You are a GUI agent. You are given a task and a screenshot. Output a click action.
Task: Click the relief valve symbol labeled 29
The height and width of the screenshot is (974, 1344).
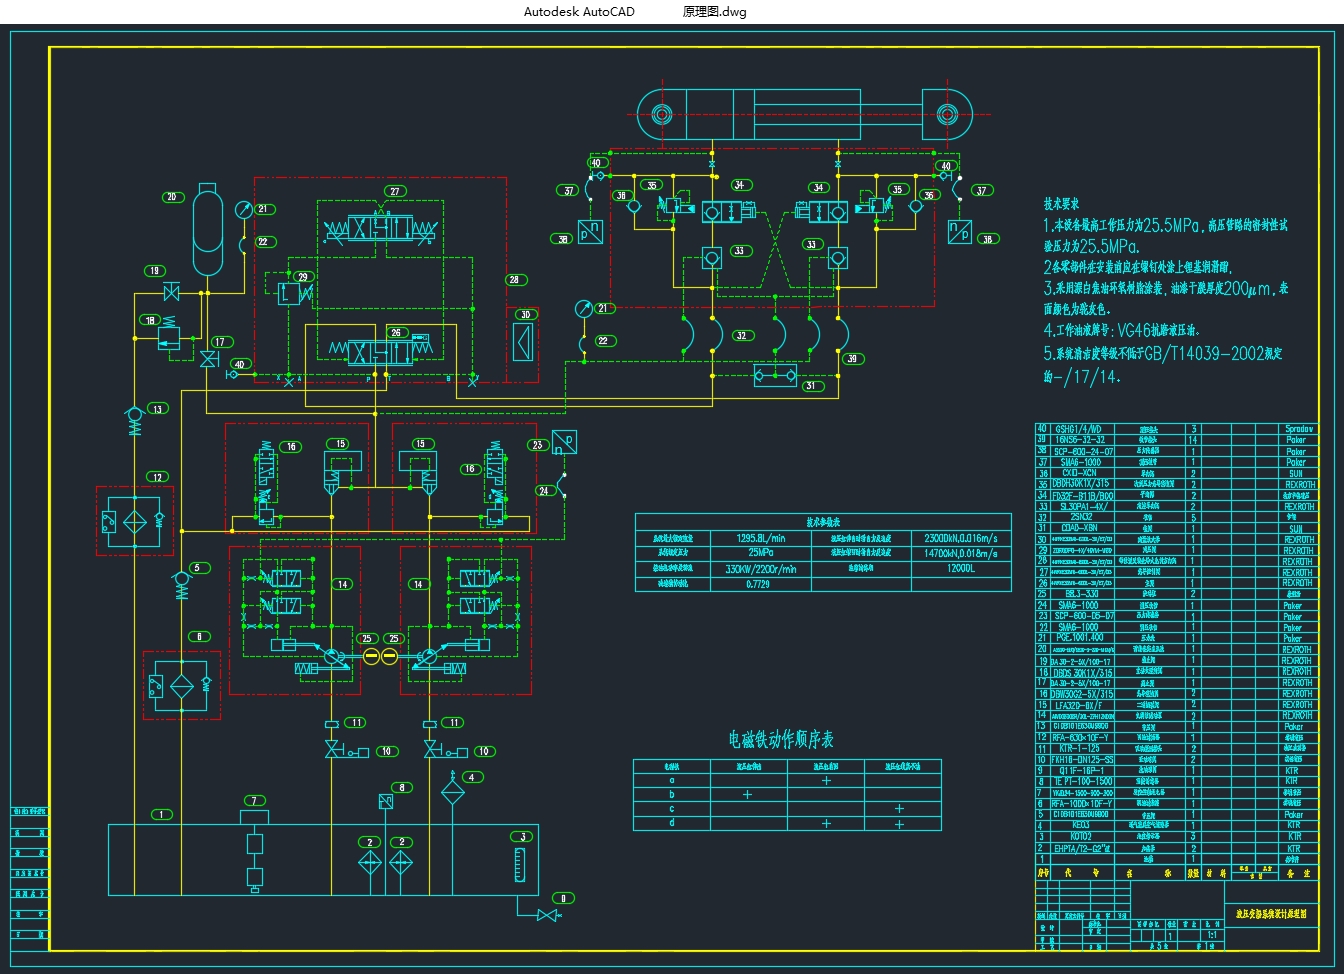tap(291, 294)
